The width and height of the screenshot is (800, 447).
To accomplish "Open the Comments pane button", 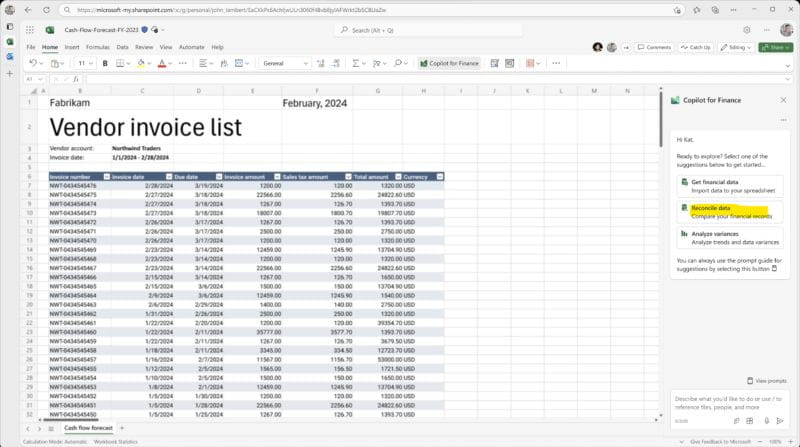I will click(x=655, y=47).
